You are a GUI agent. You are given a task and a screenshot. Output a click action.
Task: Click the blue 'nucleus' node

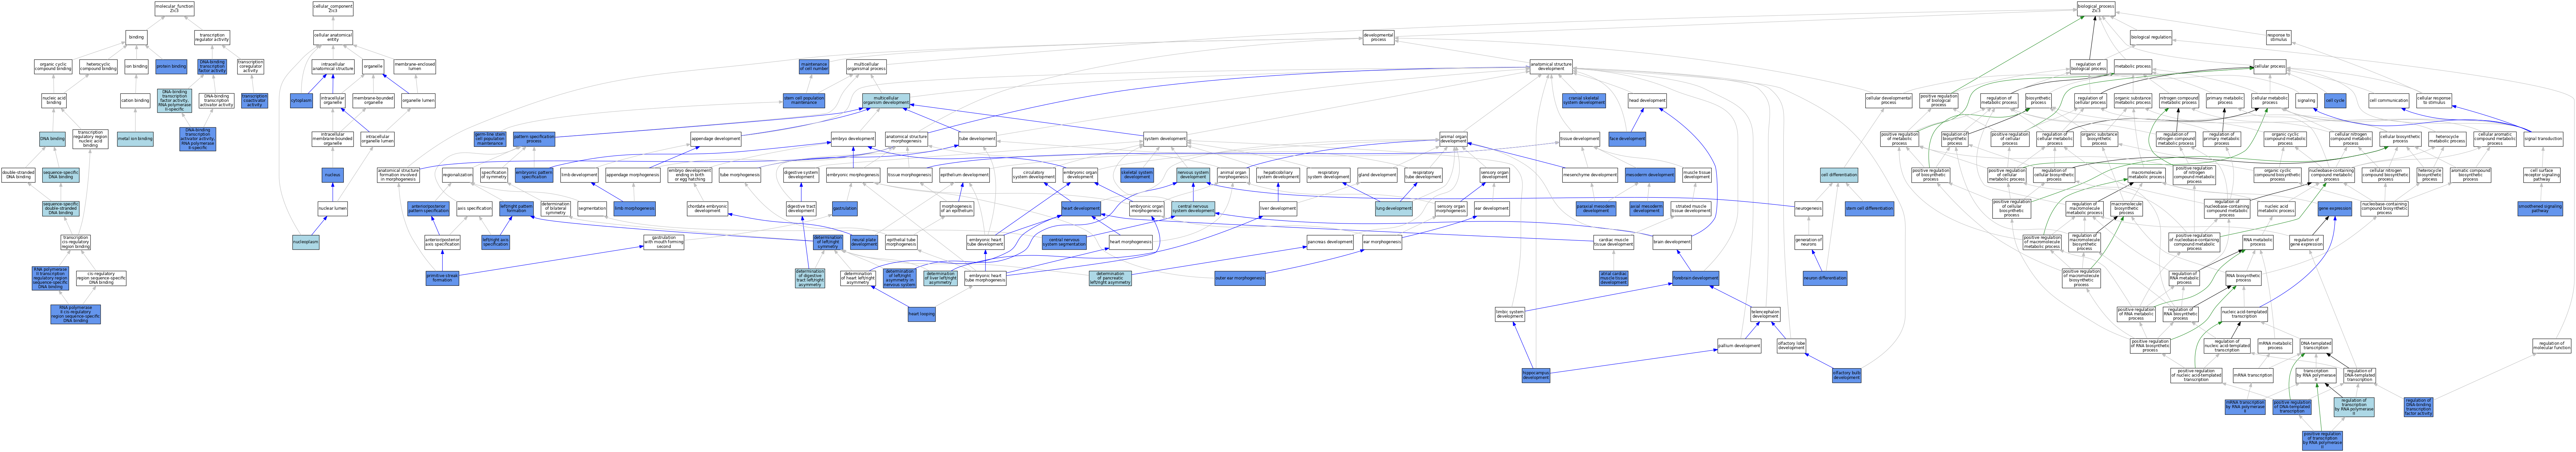point(333,175)
